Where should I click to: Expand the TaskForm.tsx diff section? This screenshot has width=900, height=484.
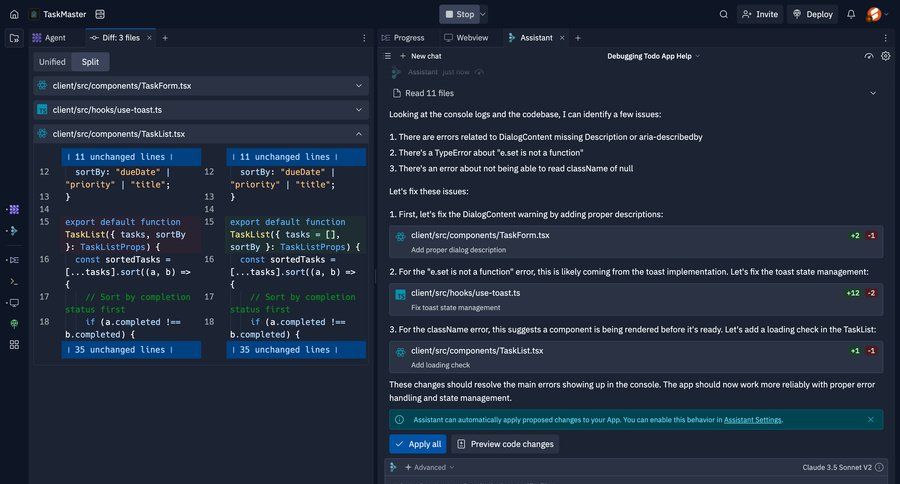pyautogui.click(x=359, y=86)
